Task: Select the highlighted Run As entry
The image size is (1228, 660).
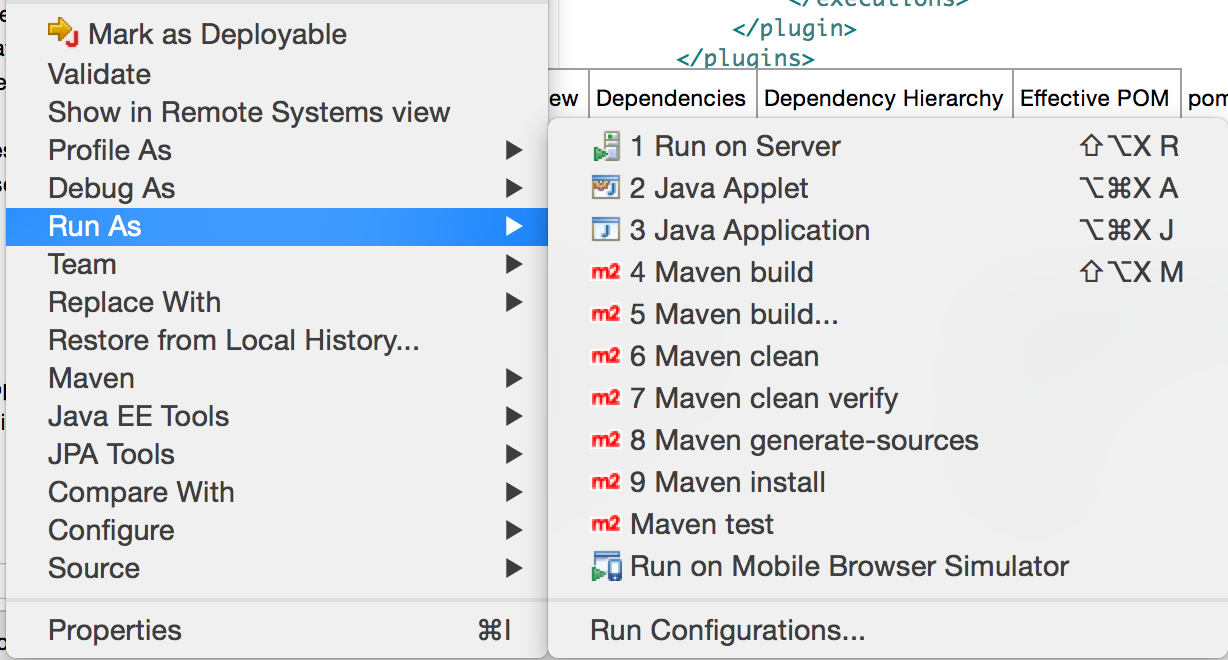Action: 277,226
